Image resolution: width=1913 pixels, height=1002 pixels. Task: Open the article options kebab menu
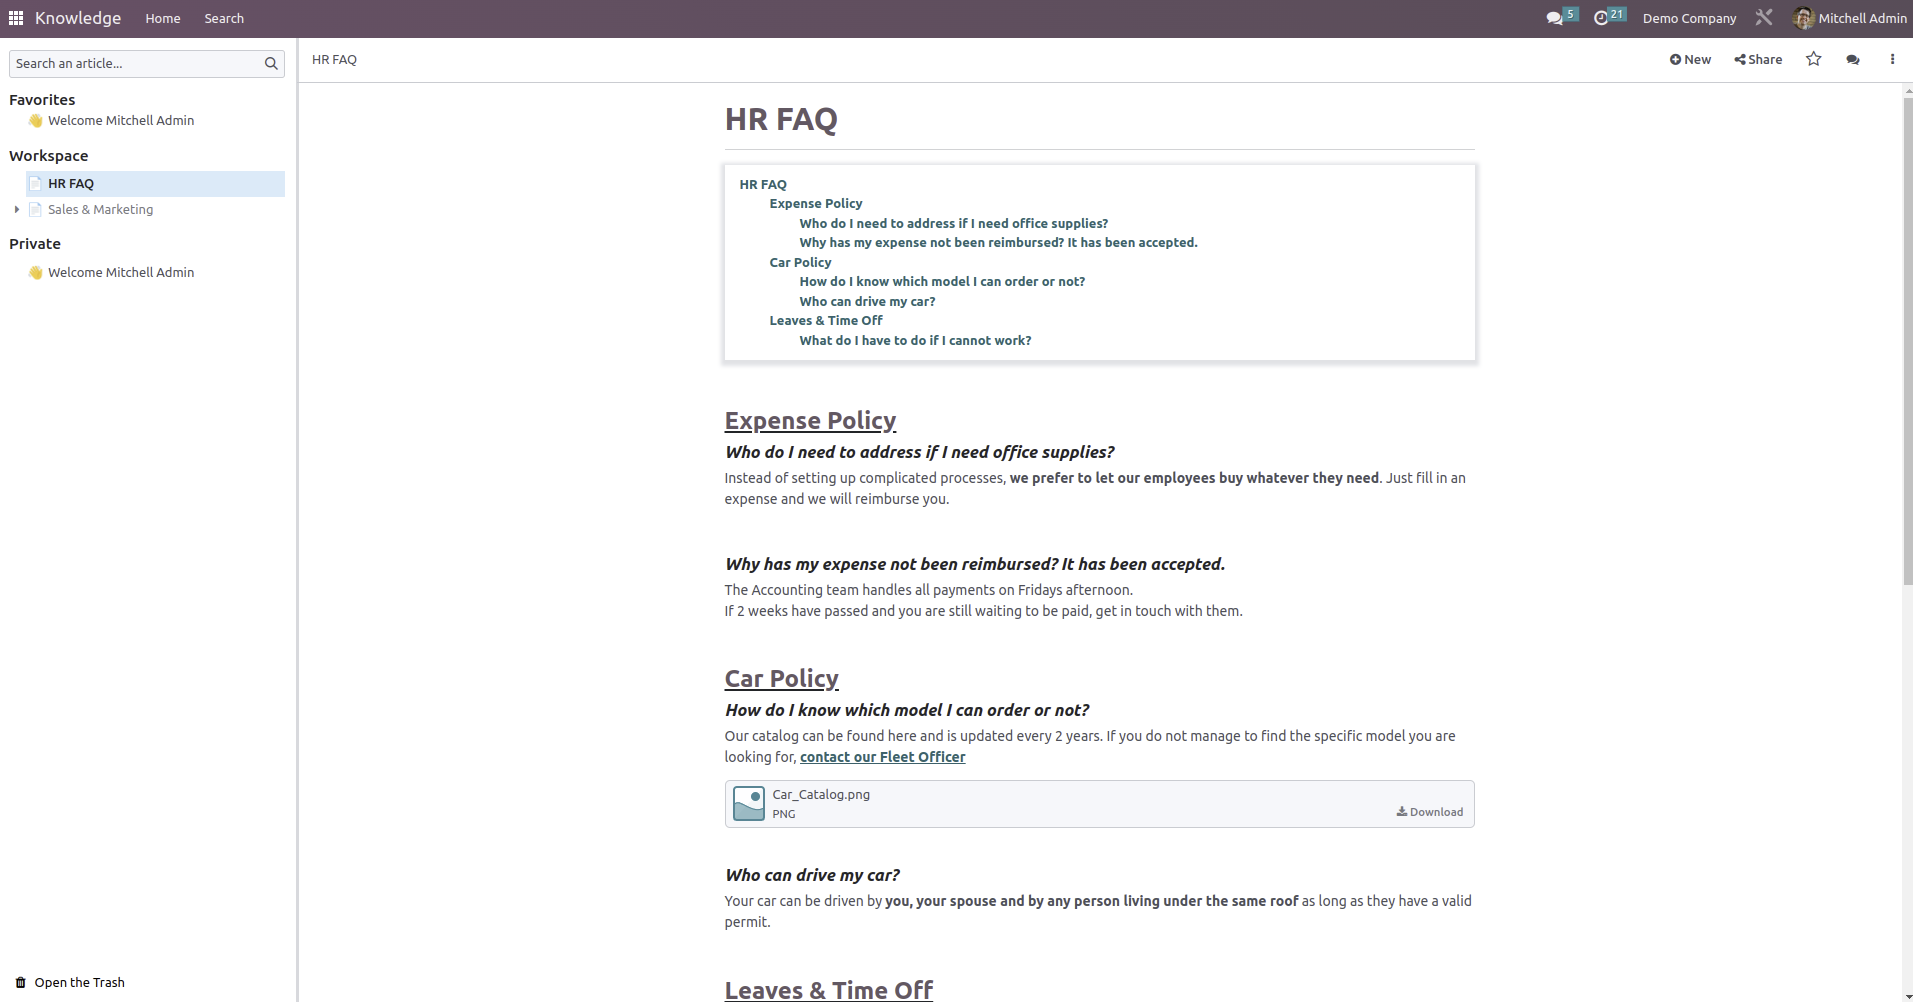click(x=1892, y=59)
